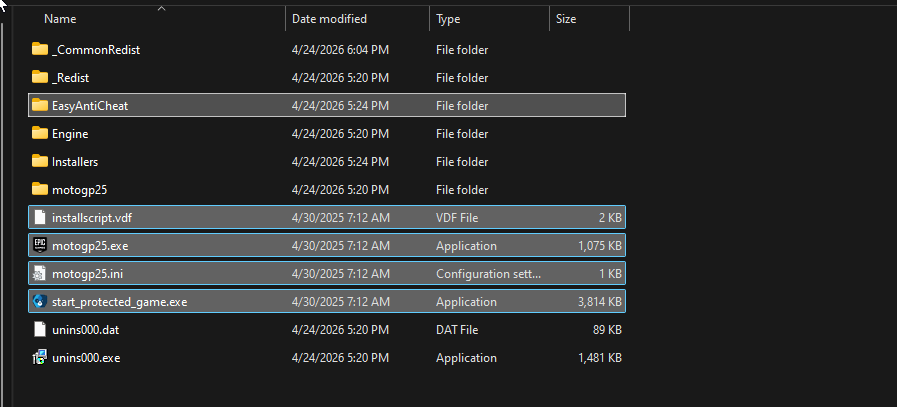The width and height of the screenshot is (897, 407).
Task: Click the Installers folder icon
Action: point(39,161)
